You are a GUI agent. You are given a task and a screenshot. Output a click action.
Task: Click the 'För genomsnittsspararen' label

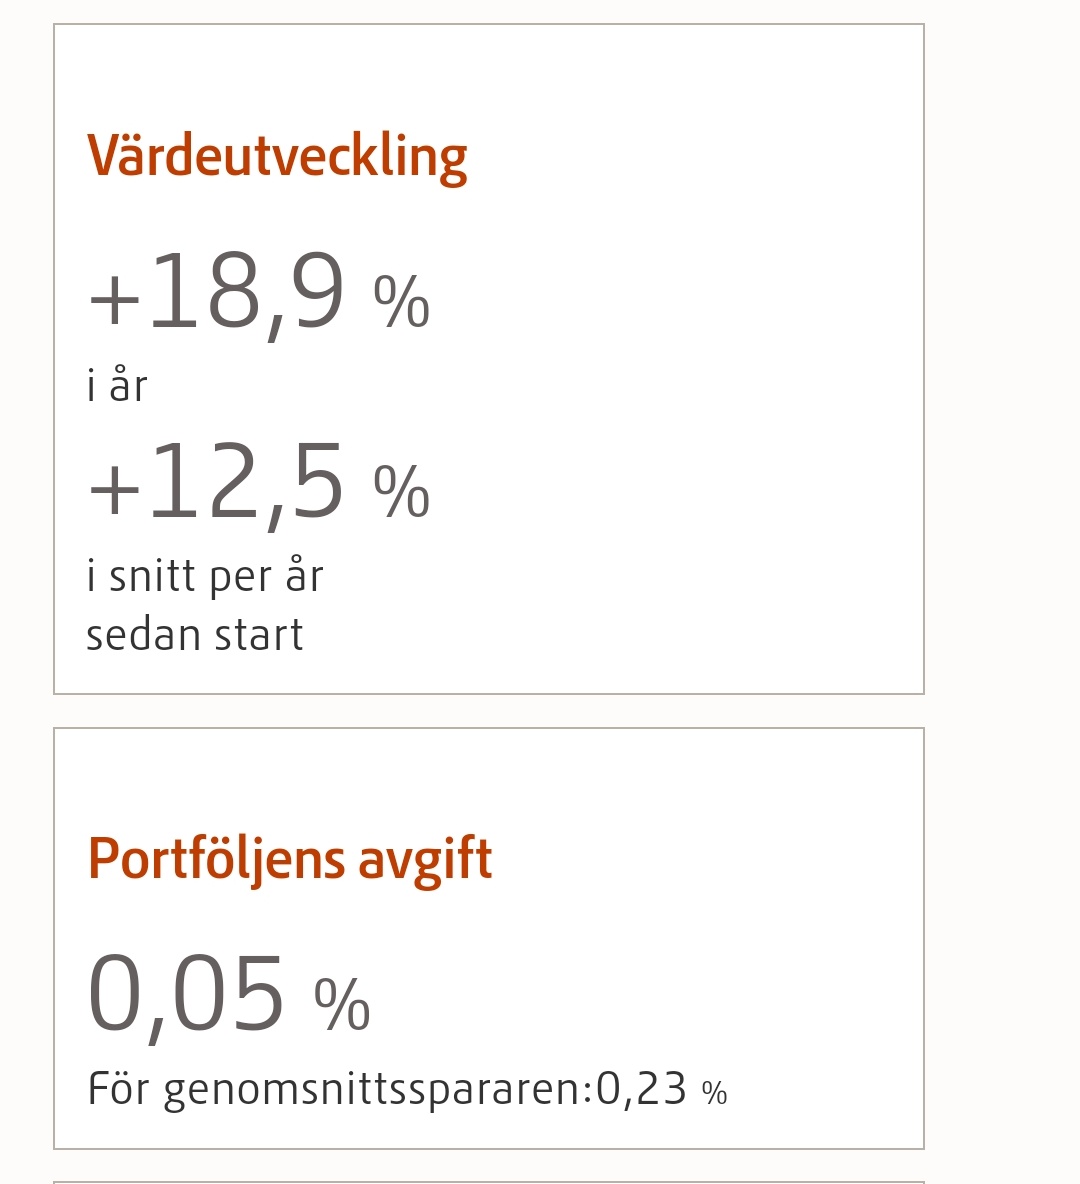coord(339,1090)
